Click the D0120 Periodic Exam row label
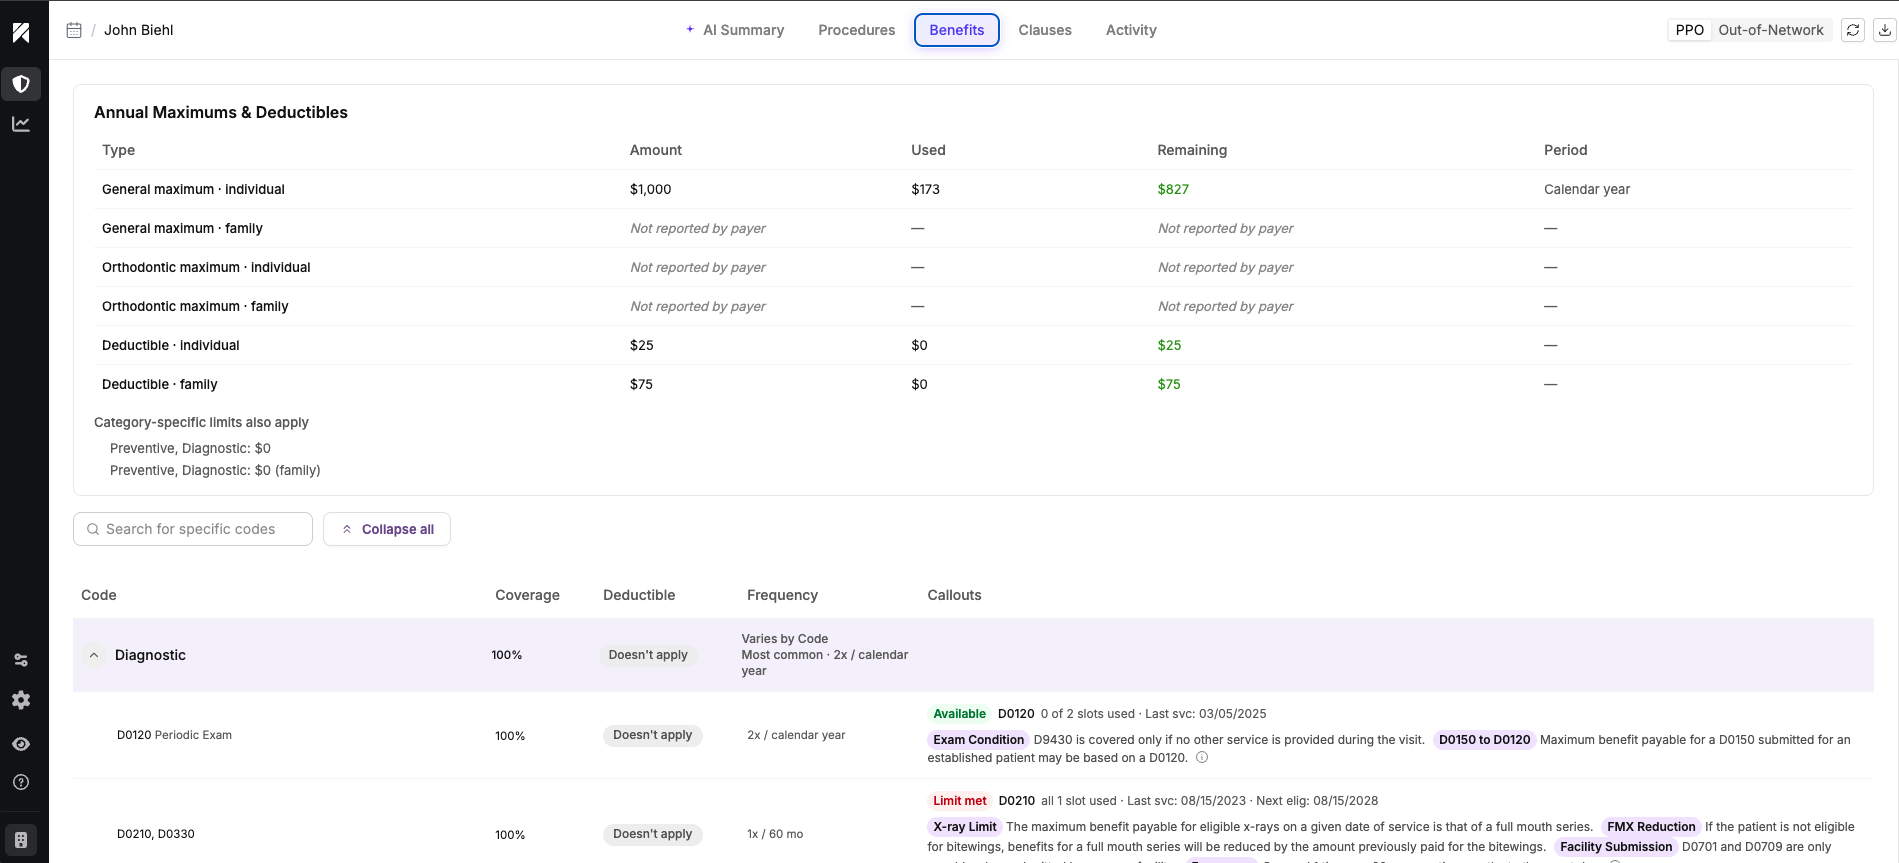 [174, 735]
